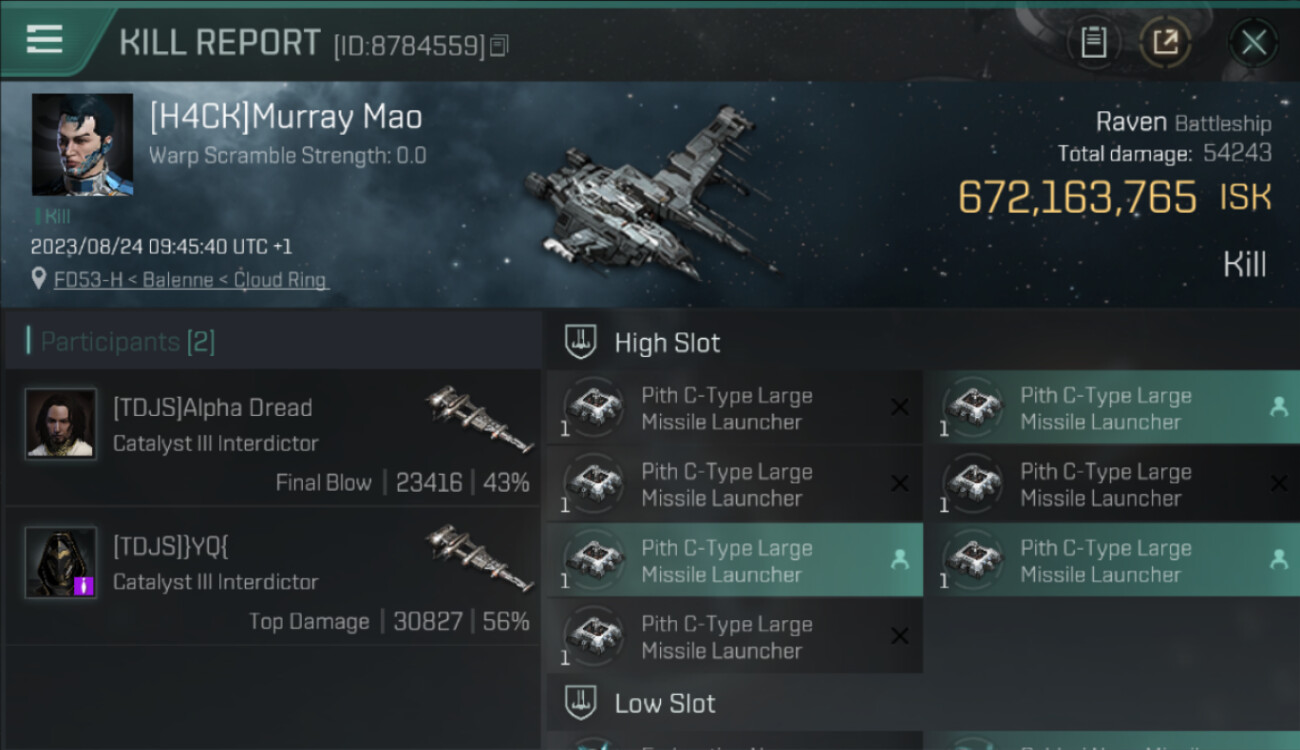
Task: Open the hamburger menu
Action: (x=45, y=41)
